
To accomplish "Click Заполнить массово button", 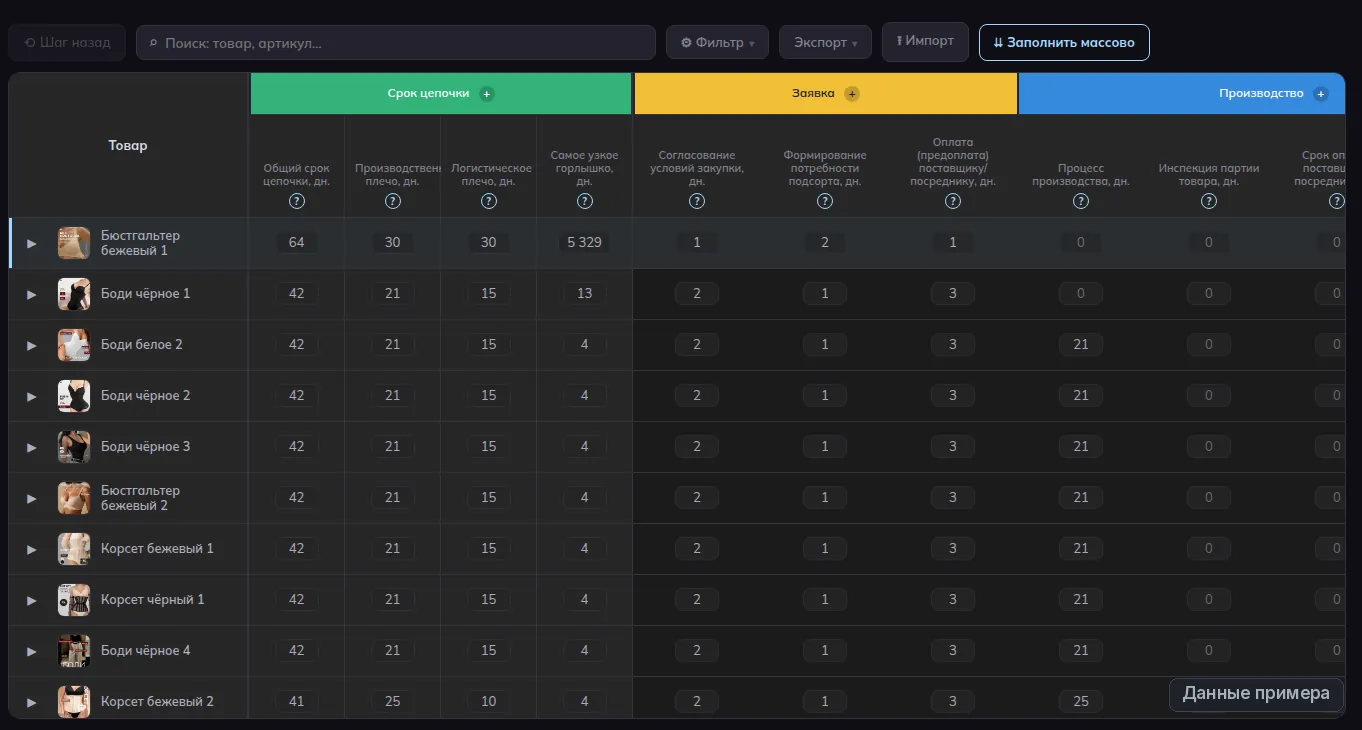I will 1064,43.
